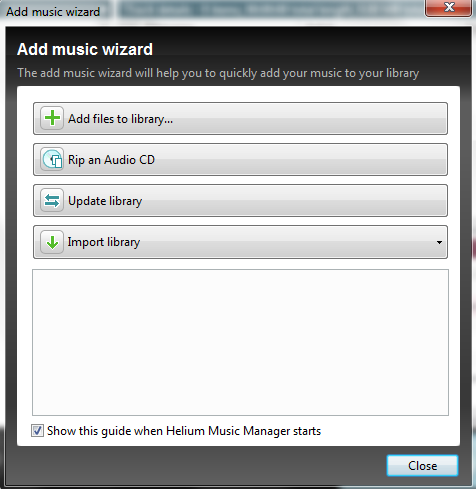Uncheck 'Show this guide' startup checkbox
This screenshot has width=476, height=489.
click(x=37, y=430)
